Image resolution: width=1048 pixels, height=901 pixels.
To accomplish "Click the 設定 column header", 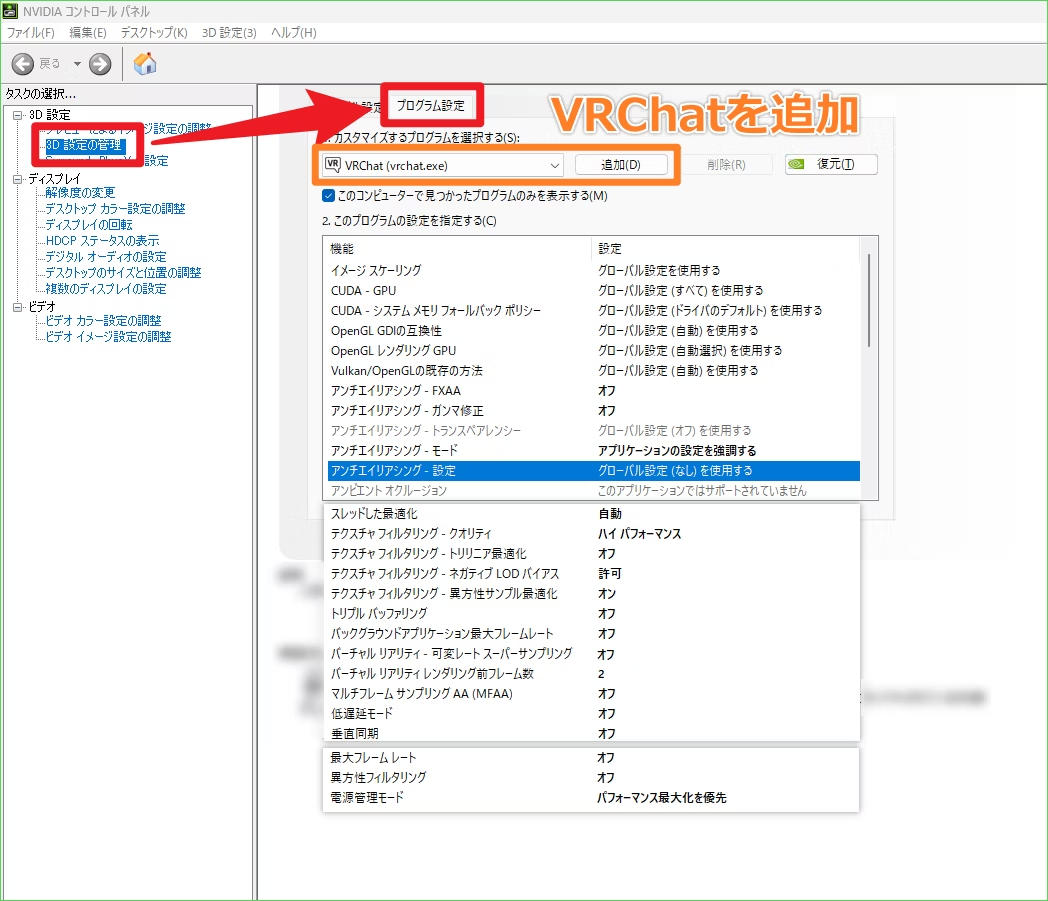I will 726,249.
